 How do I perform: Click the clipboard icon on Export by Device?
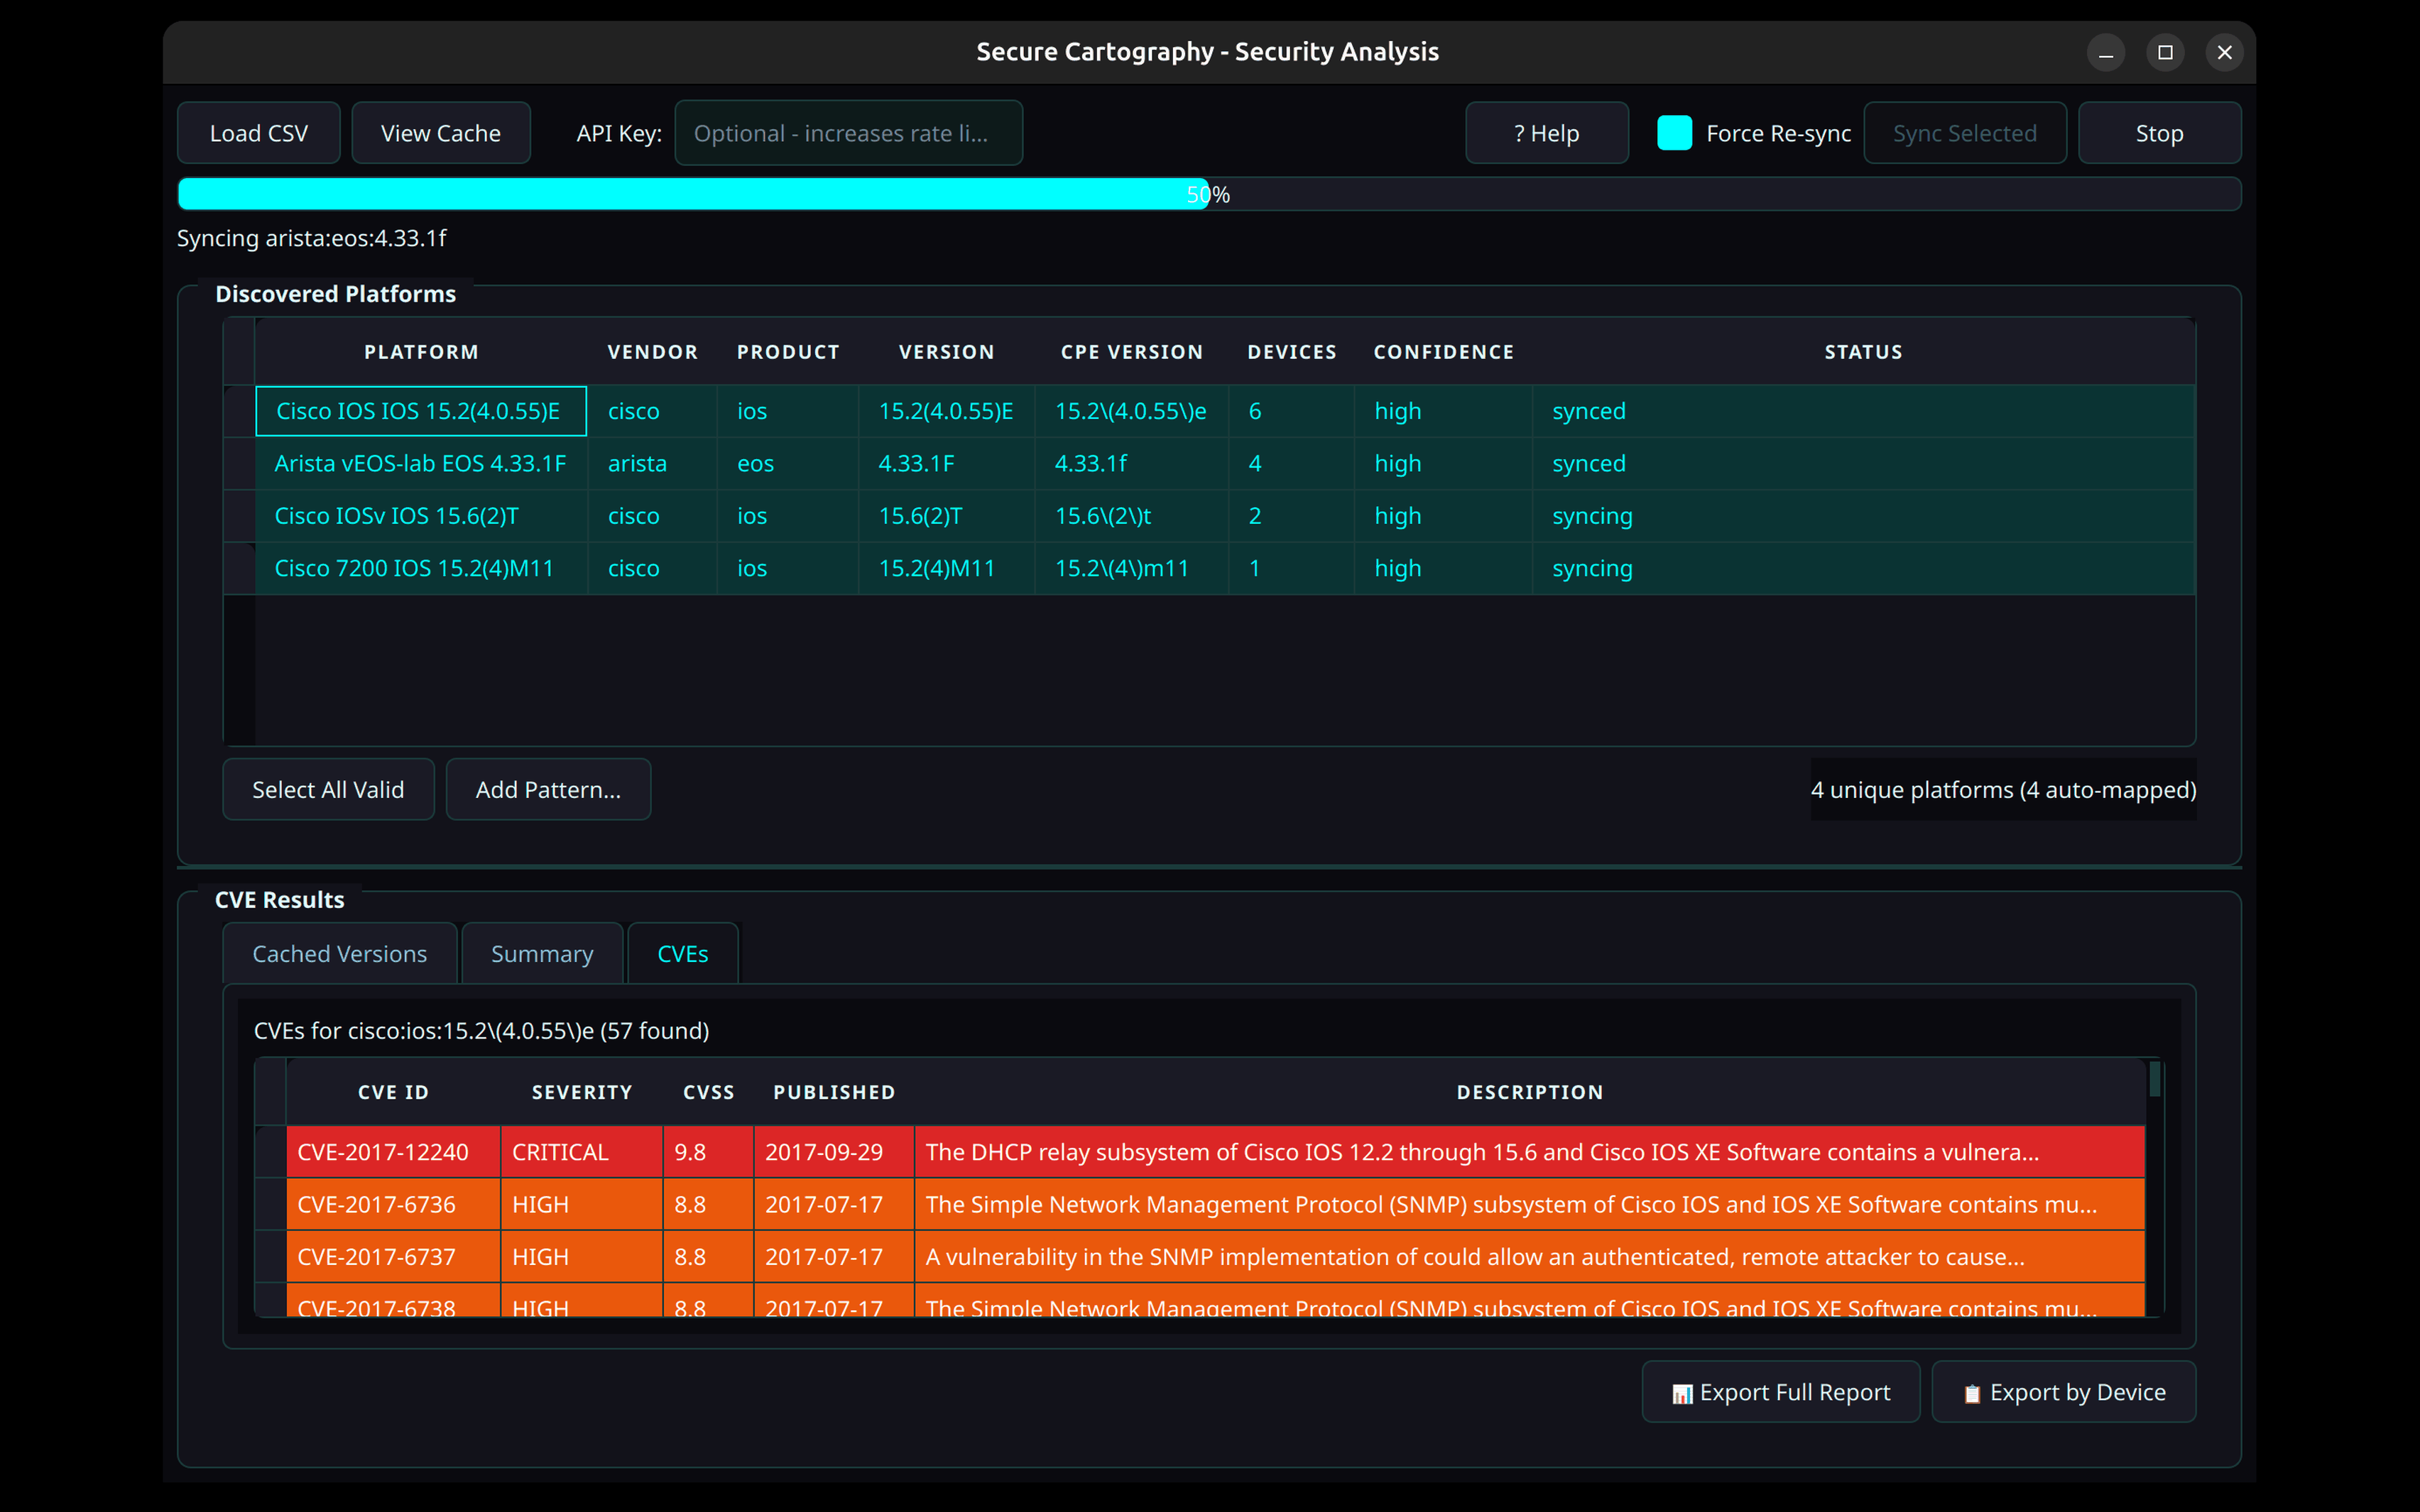[1973, 1392]
